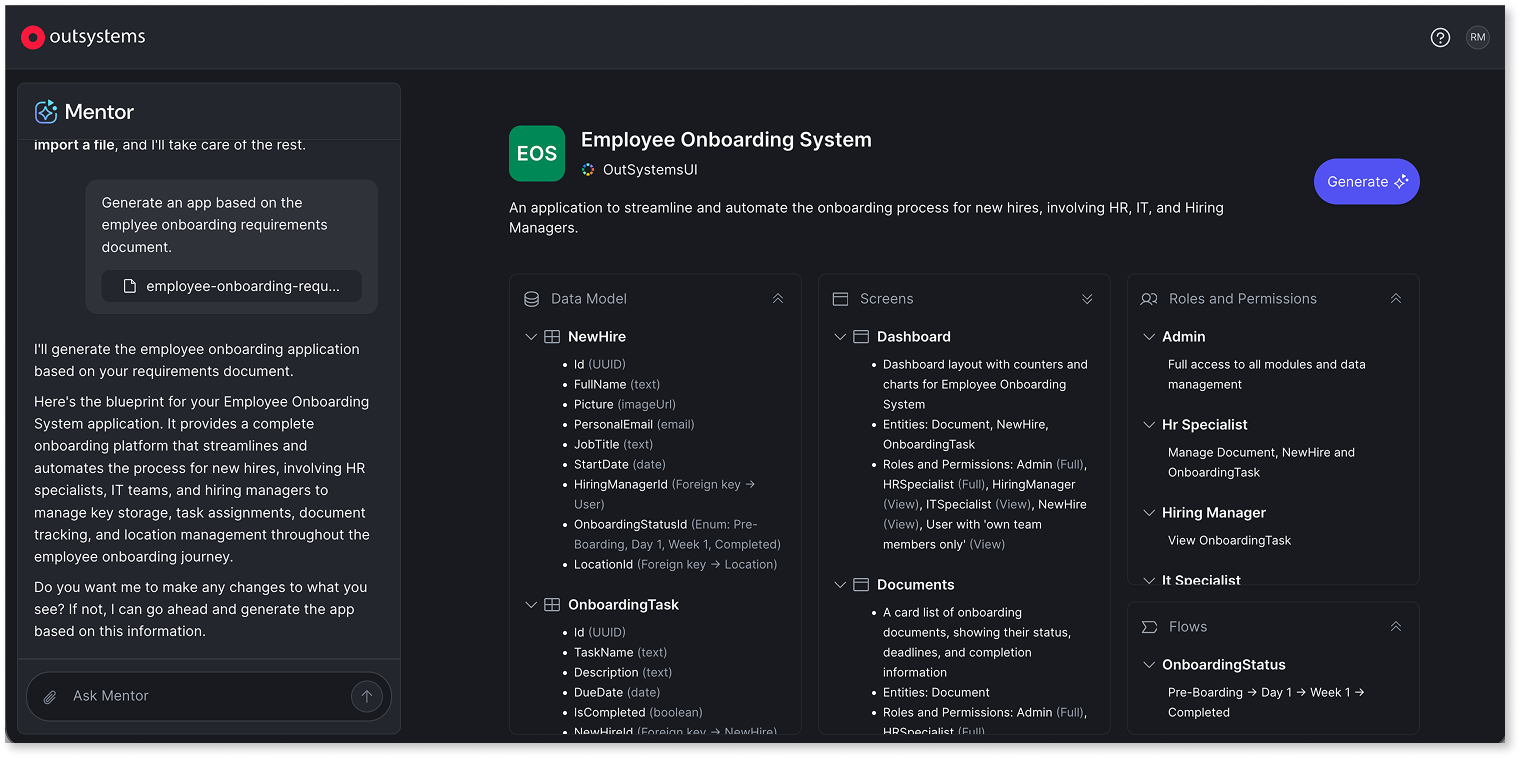Screen dimensions: 1520x758
Task: Open the RM user avatar menu
Action: pos(1477,38)
